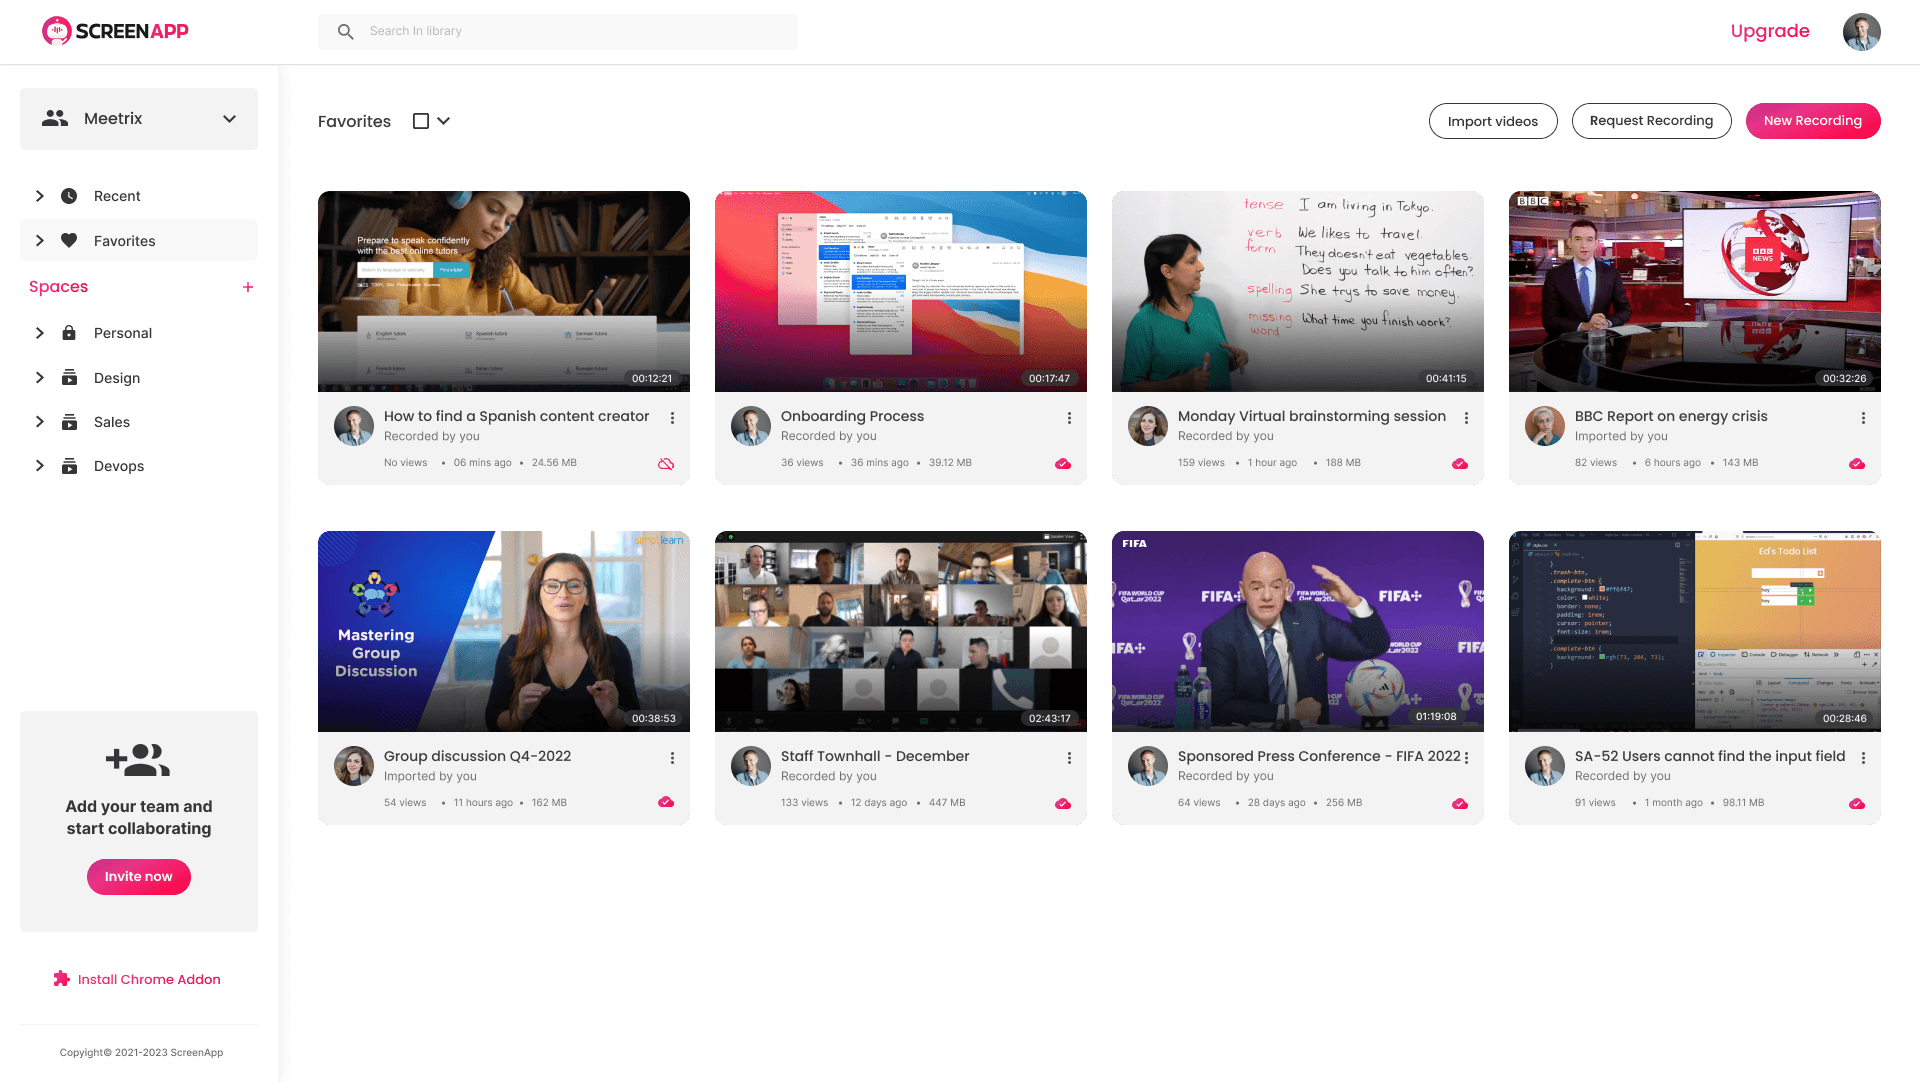This screenshot has height=1082, width=1920.
Task: Click the Meetrix team people icon
Action: [x=55, y=118]
